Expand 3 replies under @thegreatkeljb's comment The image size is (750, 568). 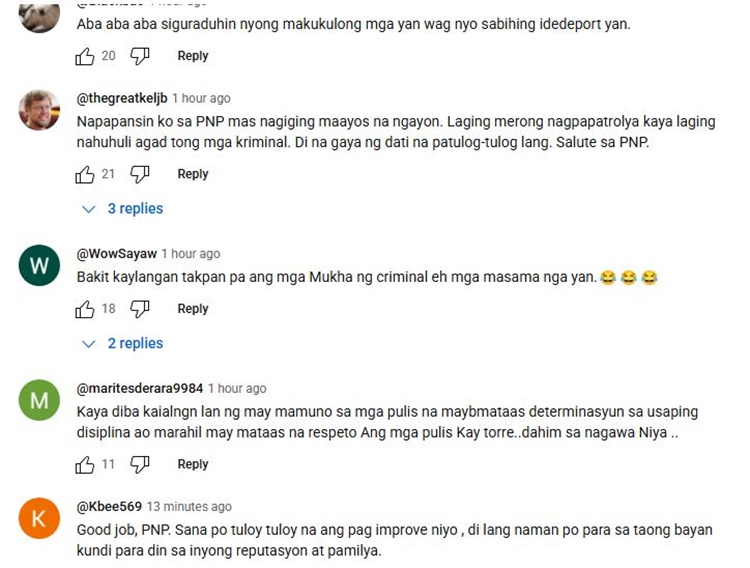point(122,209)
